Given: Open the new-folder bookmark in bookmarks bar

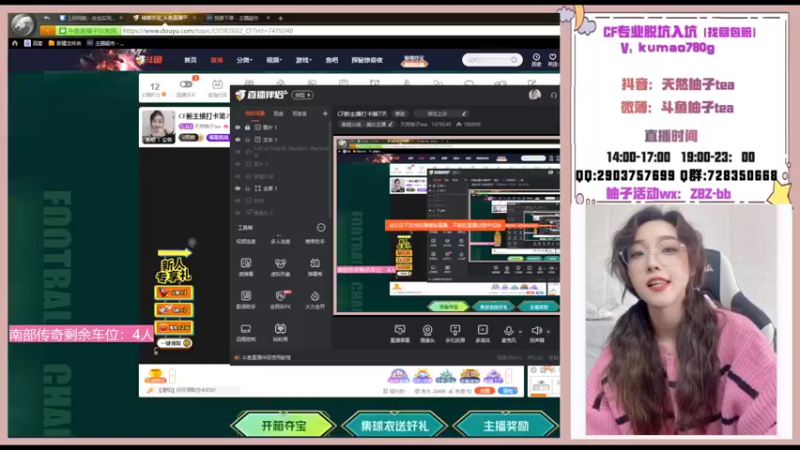Looking at the screenshot, I should [65, 43].
